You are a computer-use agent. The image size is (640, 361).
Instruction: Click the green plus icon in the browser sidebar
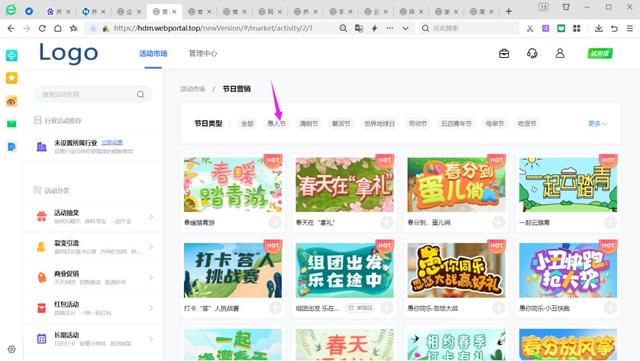click(11, 55)
